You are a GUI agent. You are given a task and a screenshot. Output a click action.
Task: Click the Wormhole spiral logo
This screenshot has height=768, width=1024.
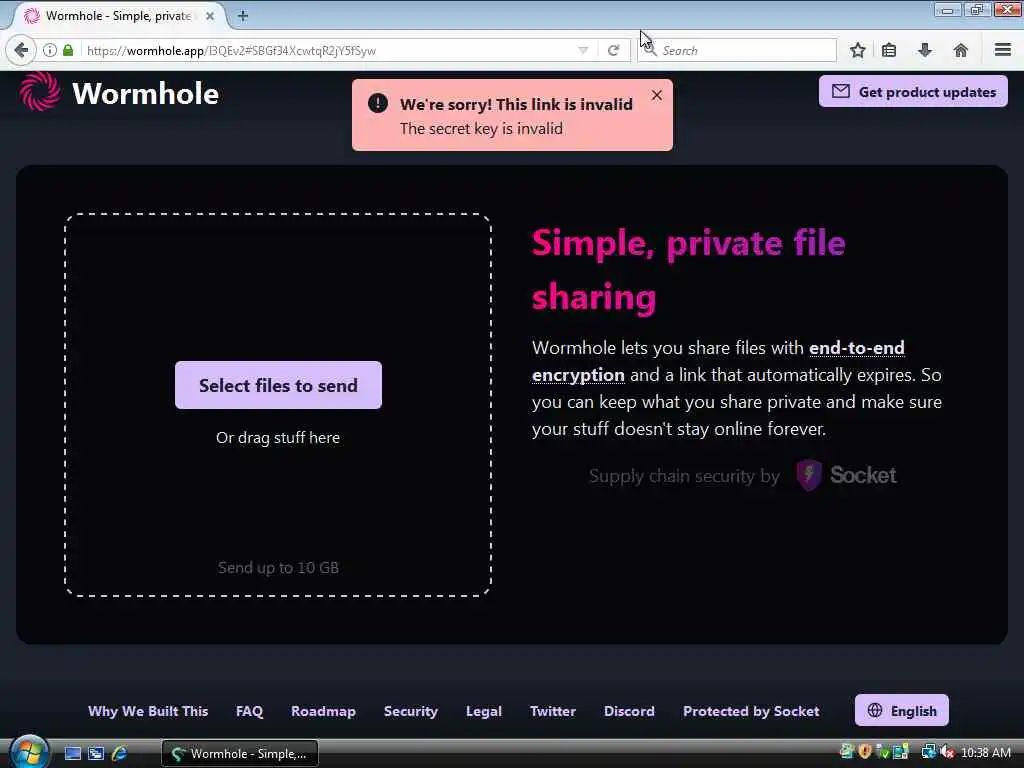(40, 91)
